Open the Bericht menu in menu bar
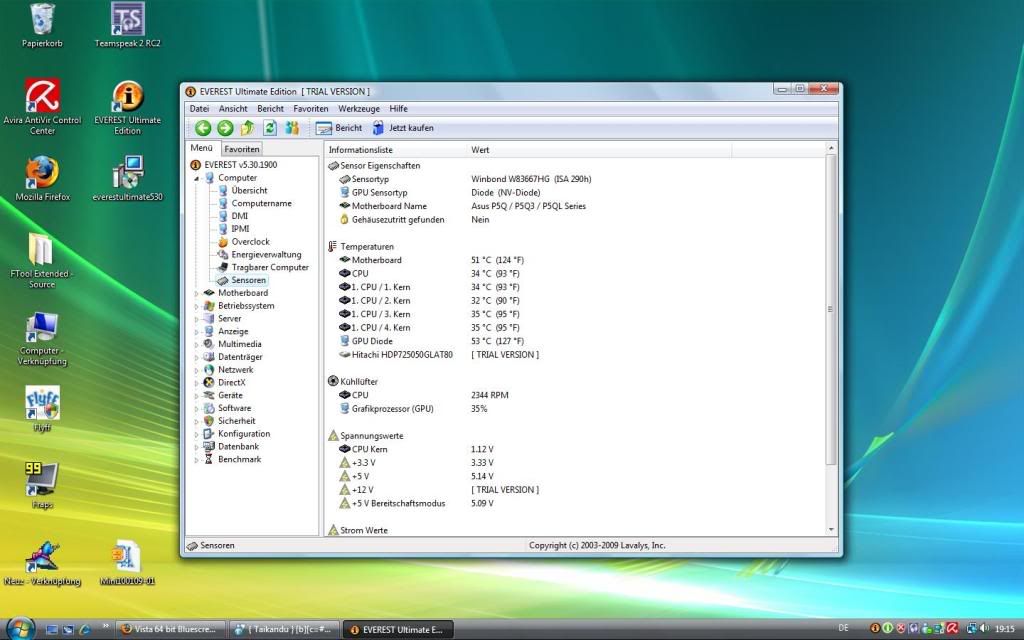 tap(270, 108)
